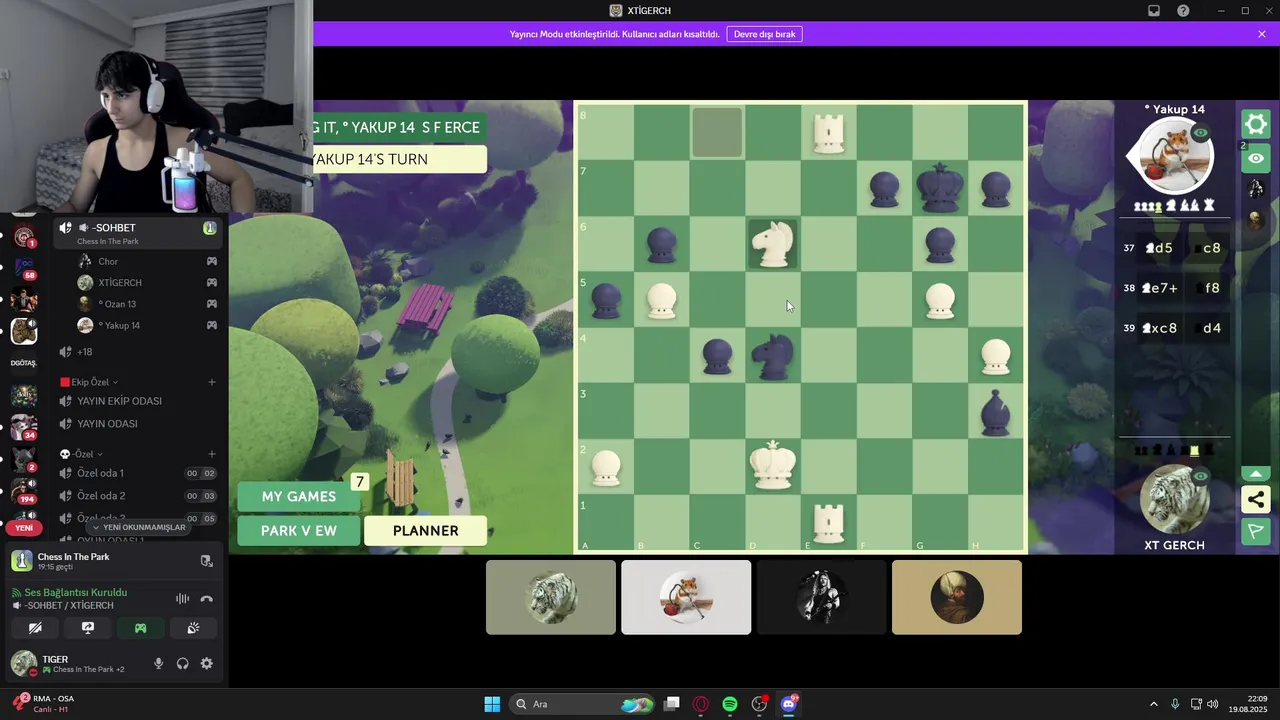Select the white rook on e1
1280x720 pixels.
829,521
